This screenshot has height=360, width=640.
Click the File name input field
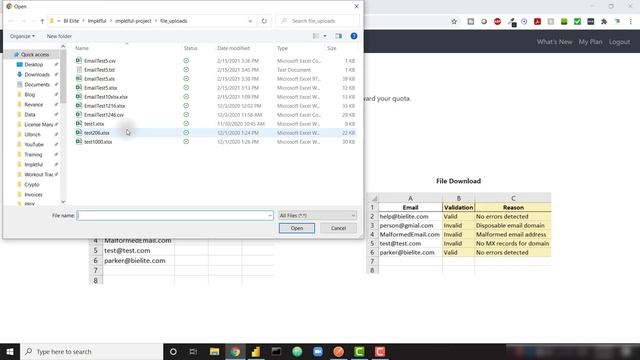pyautogui.click(x=175, y=216)
